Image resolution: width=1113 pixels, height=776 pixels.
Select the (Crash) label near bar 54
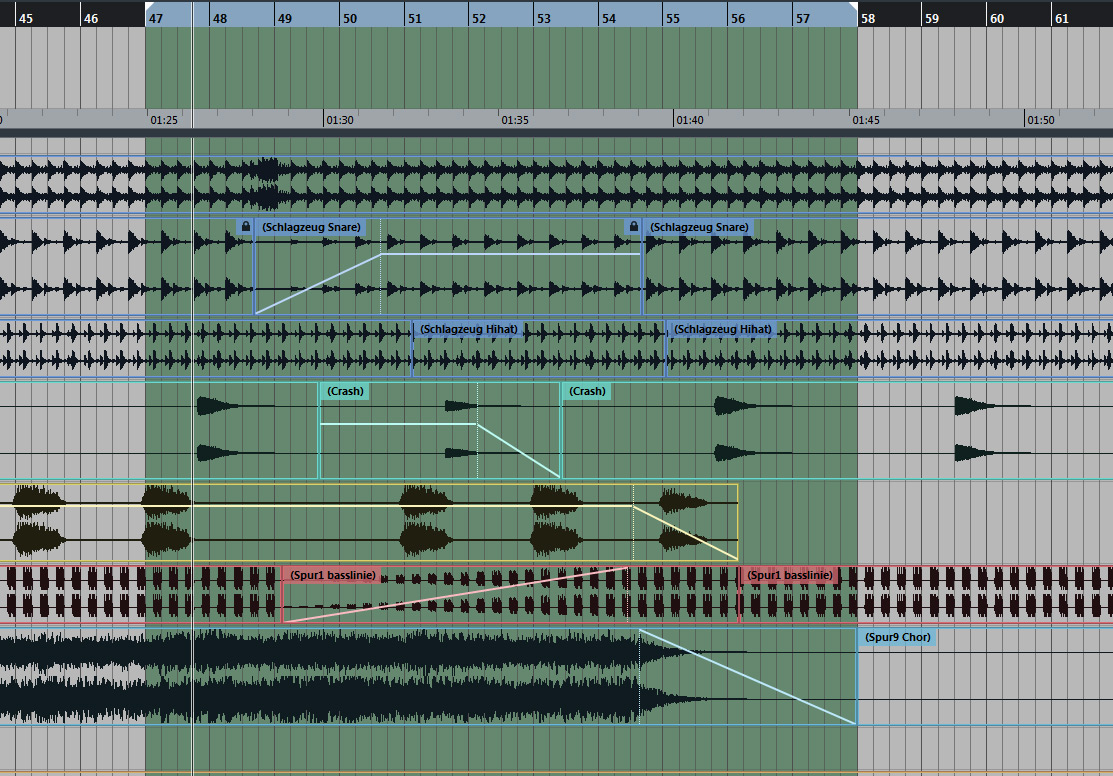[587, 391]
